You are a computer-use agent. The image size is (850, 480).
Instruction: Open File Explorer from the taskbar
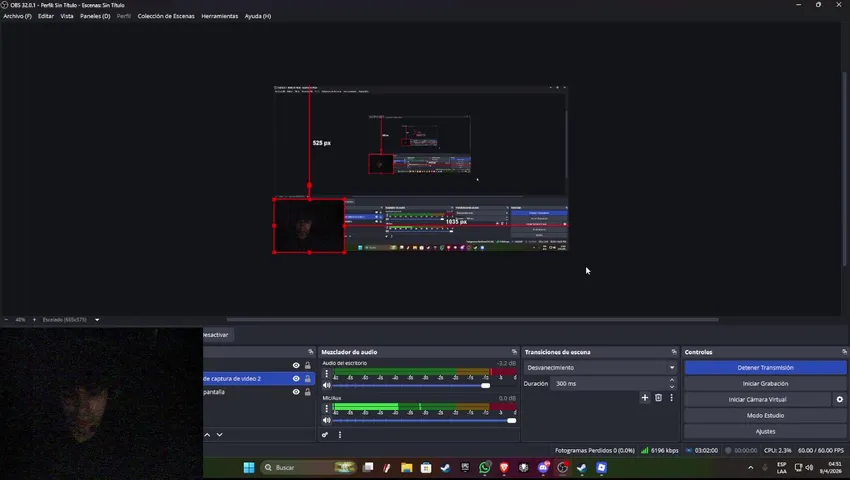(407, 468)
